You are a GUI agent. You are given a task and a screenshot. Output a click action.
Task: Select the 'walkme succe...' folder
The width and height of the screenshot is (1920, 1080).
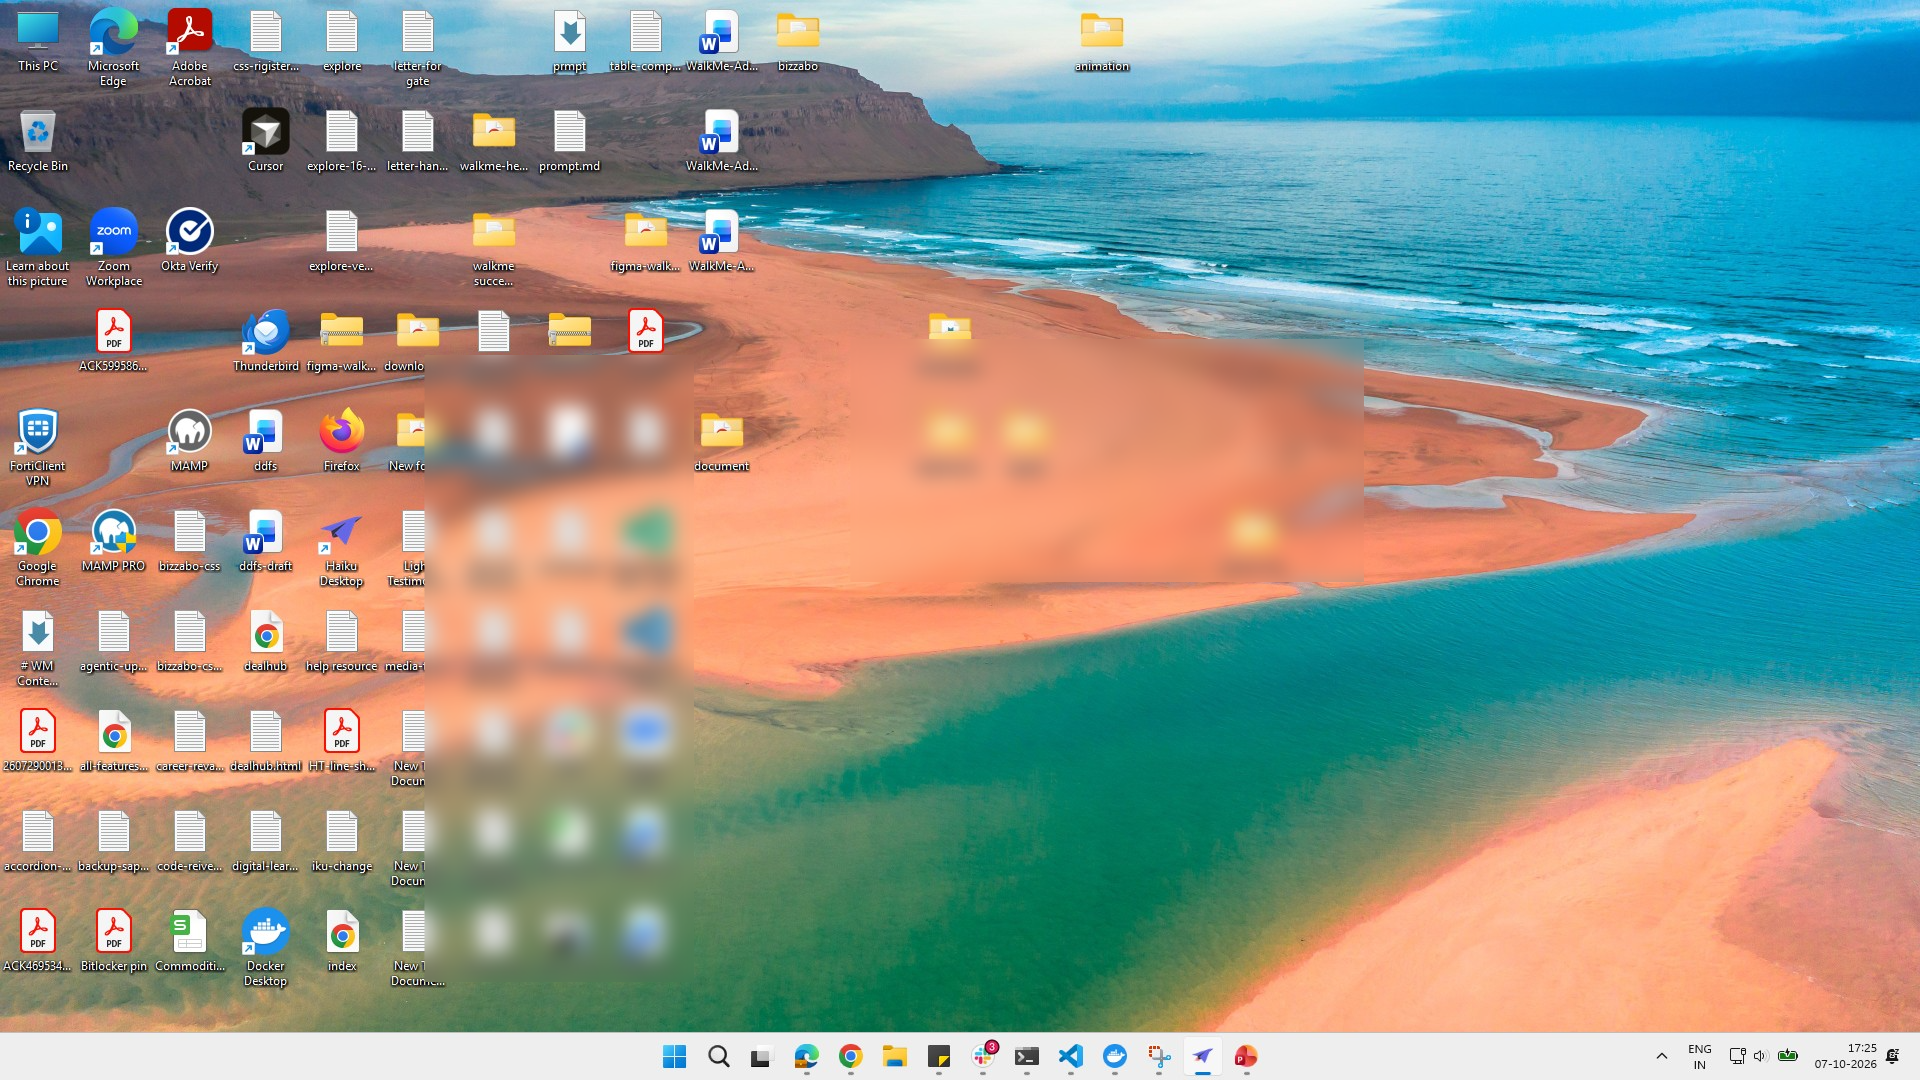[x=493, y=248]
